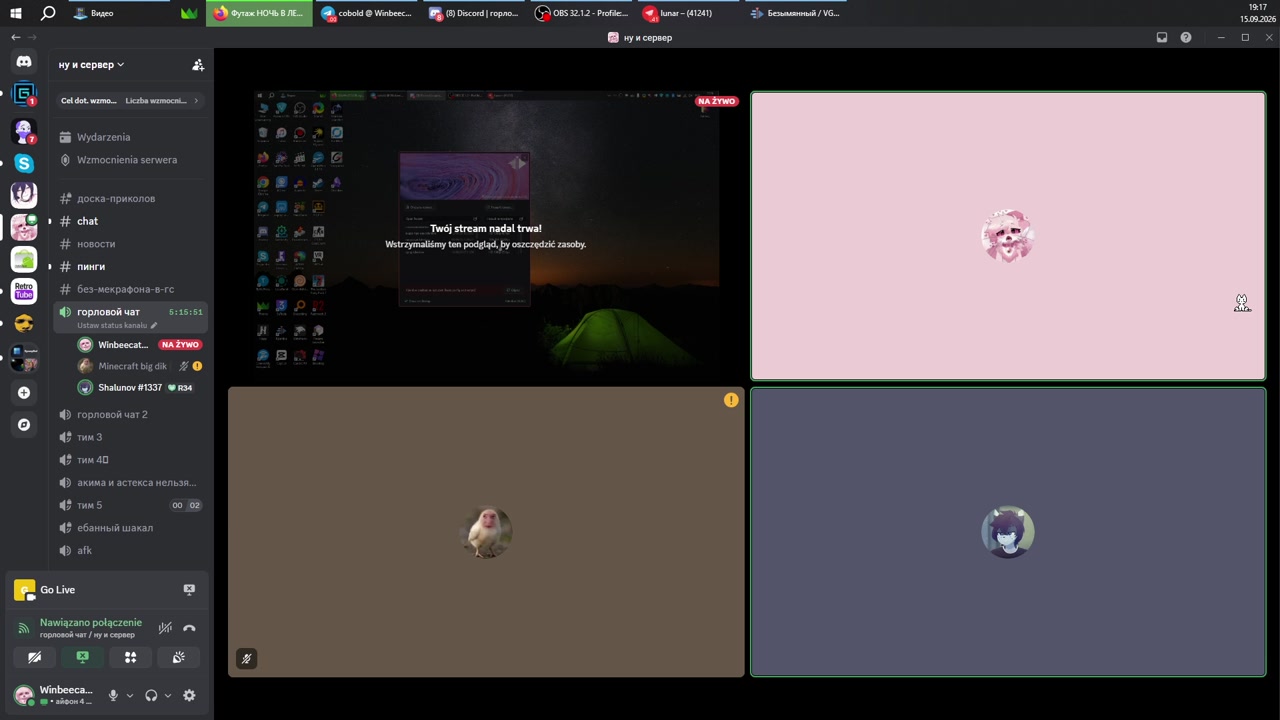Image resolution: width=1280 pixels, height=720 pixels.
Task: Click the add a server plus icon
Action: click(x=24, y=393)
